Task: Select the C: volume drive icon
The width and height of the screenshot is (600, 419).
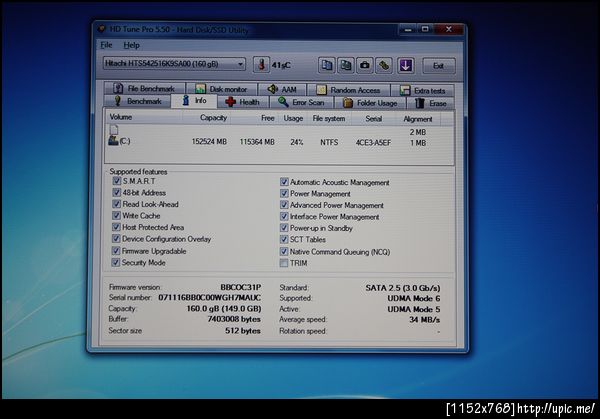Action: pos(113,140)
